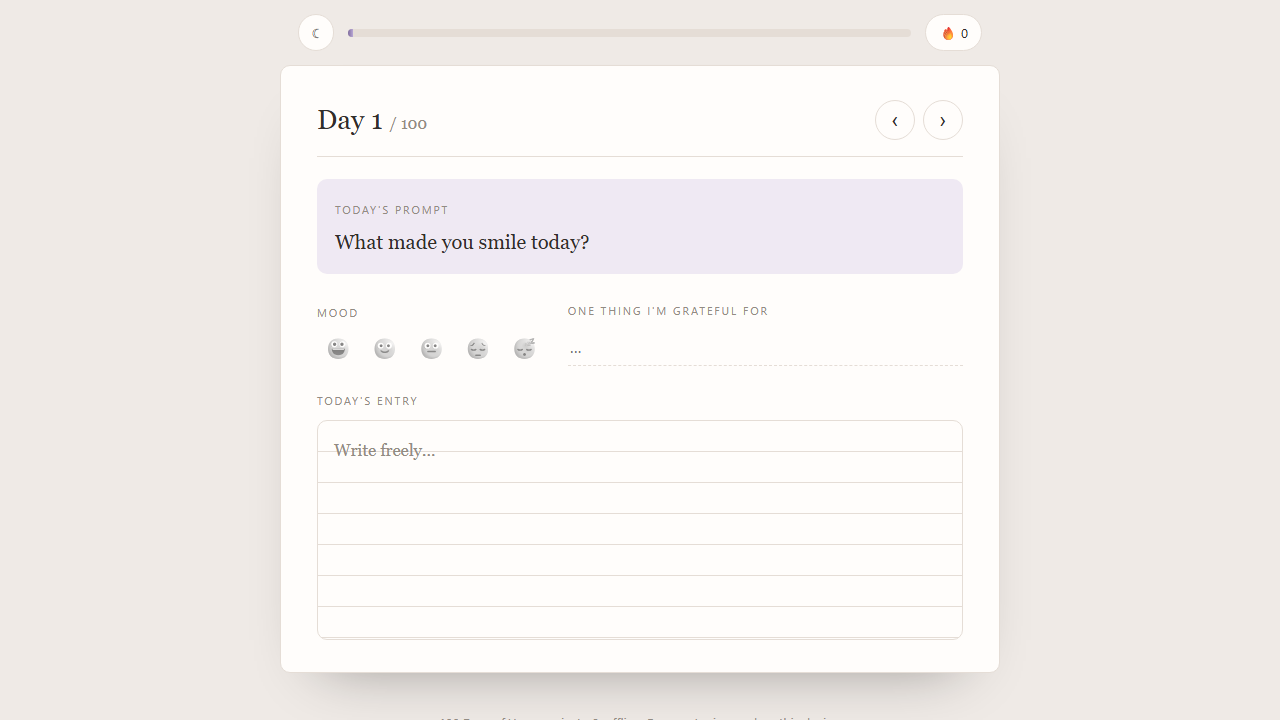Toggle dark mode with the moon icon
Image resolution: width=1280 pixels, height=720 pixels.
pyautogui.click(x=316, y=33)
